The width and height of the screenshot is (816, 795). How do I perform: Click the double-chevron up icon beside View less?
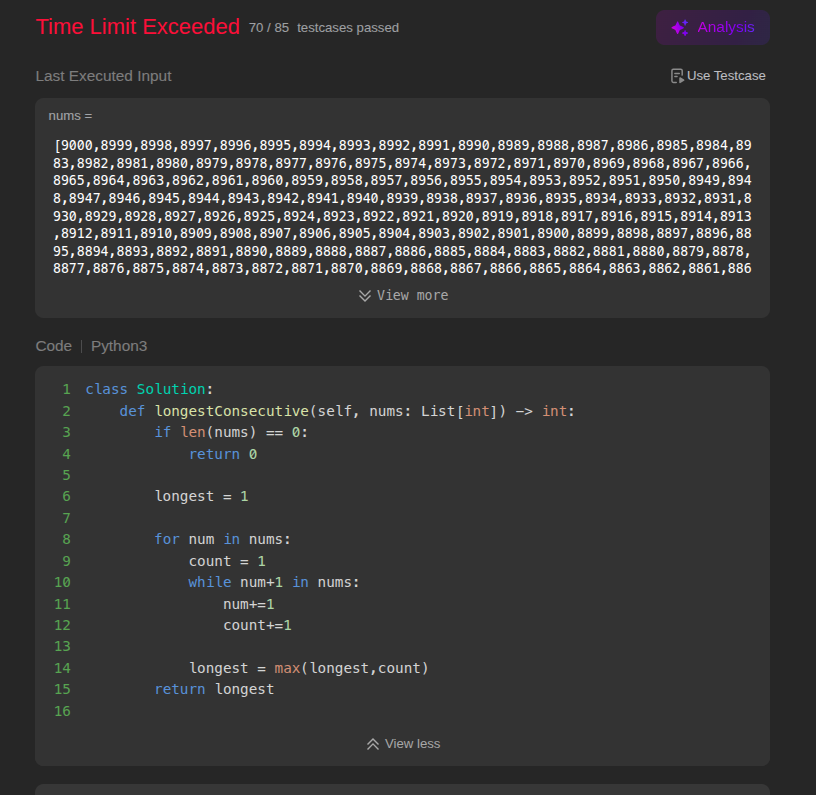tap(373, 744)
